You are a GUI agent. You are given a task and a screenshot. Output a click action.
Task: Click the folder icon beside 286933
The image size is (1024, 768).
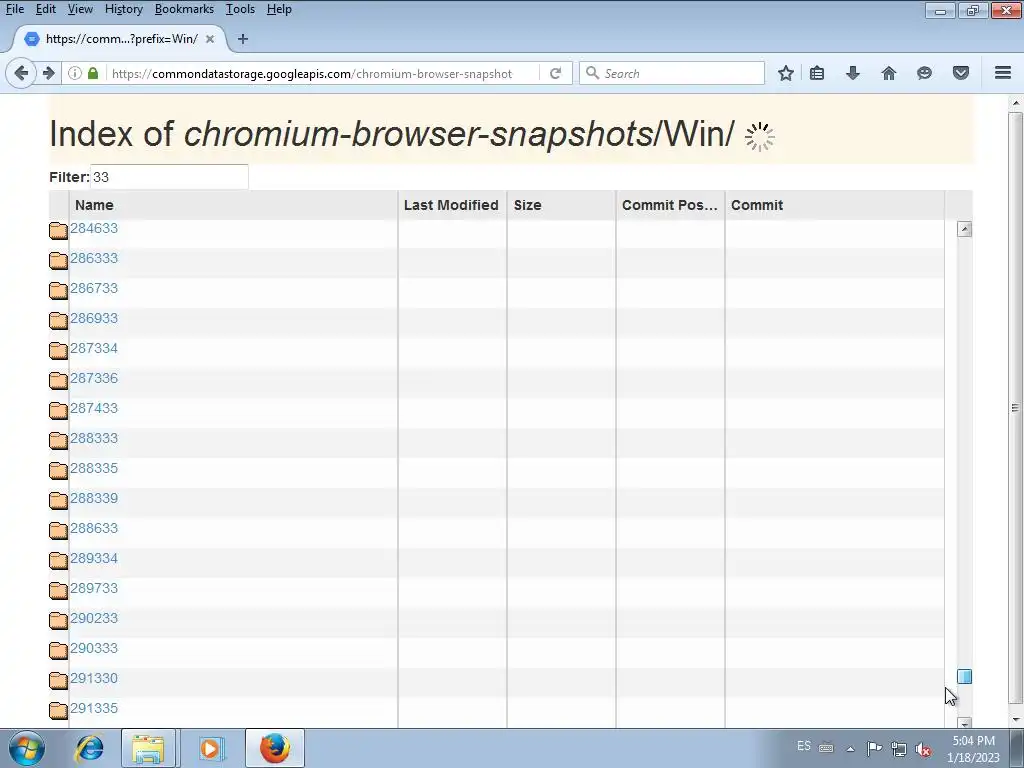tap(58, 320)
